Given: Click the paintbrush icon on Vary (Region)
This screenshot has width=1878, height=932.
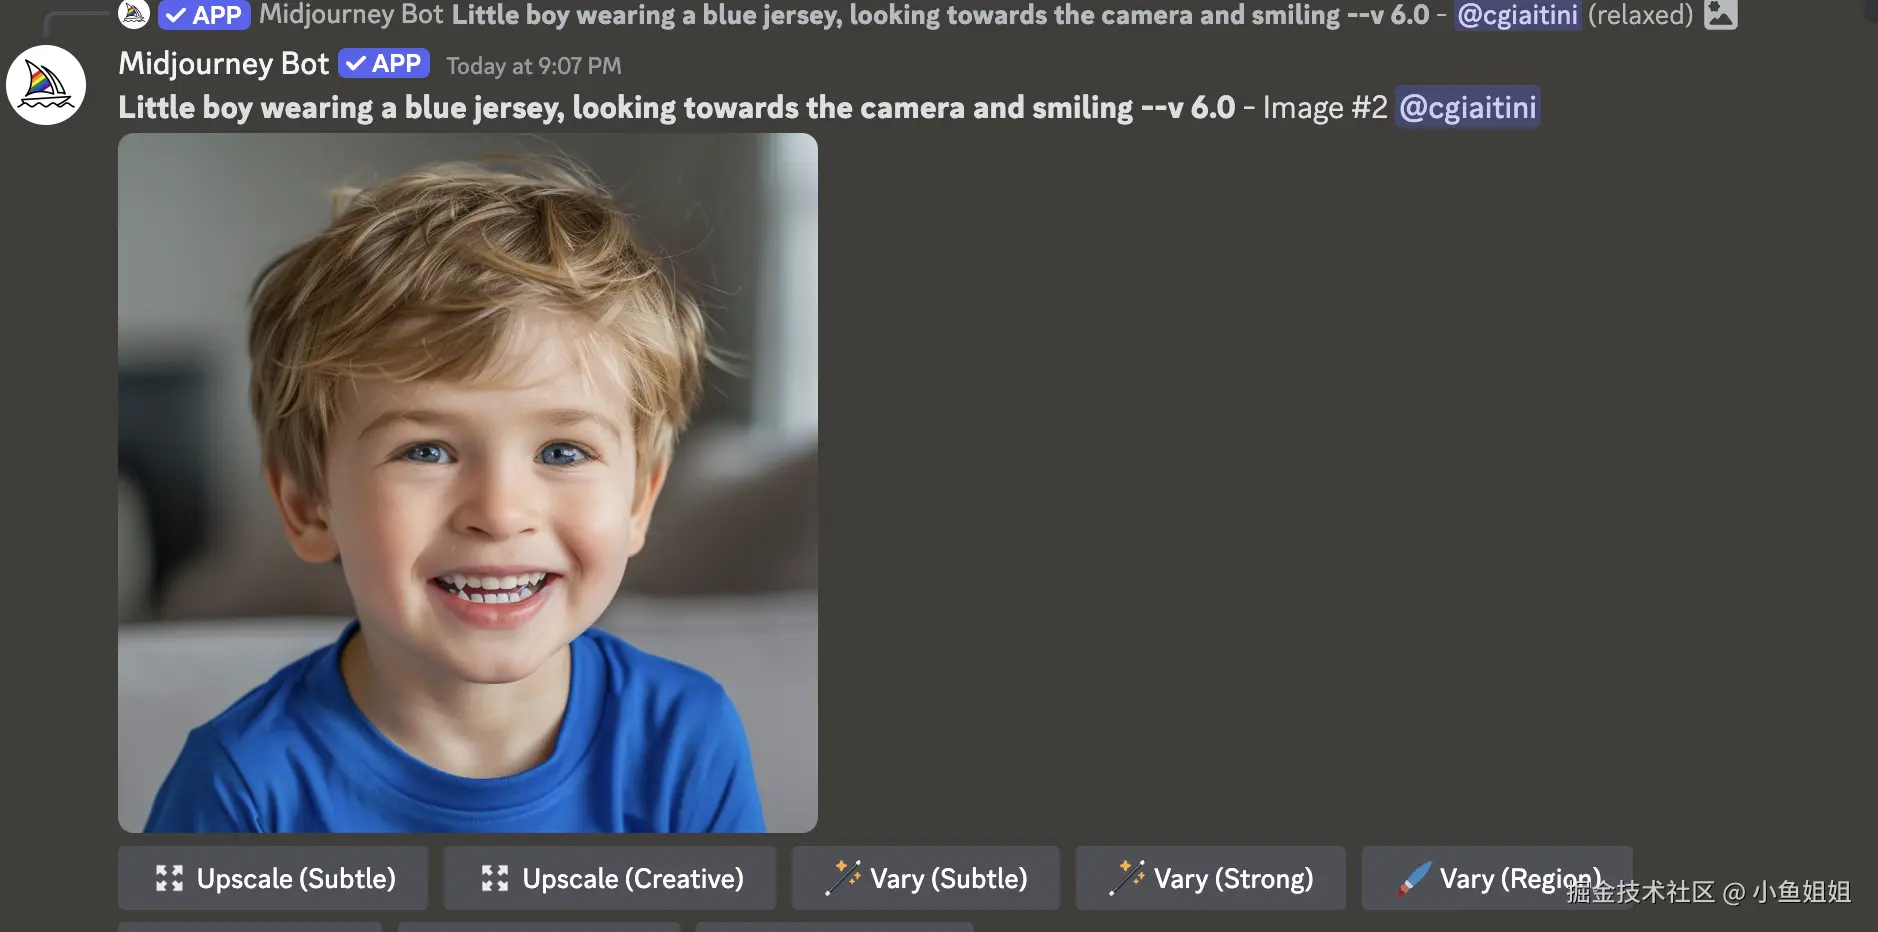Looking at the screenshot, I should click(x=1414, y=878).
